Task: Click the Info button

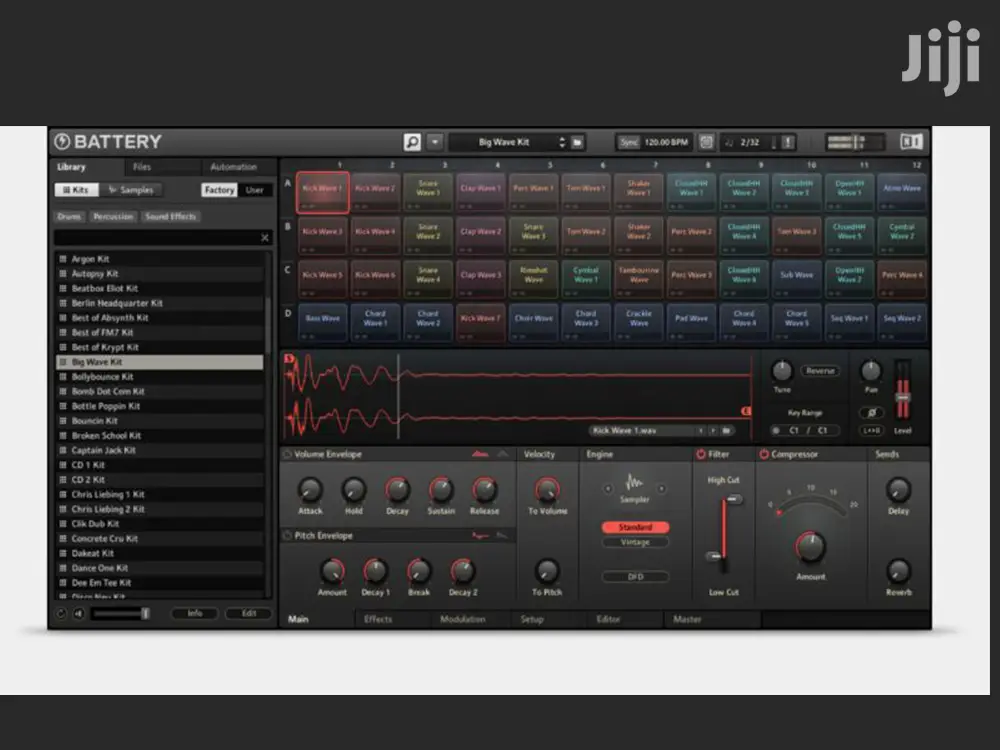Action: coord(195,614)
